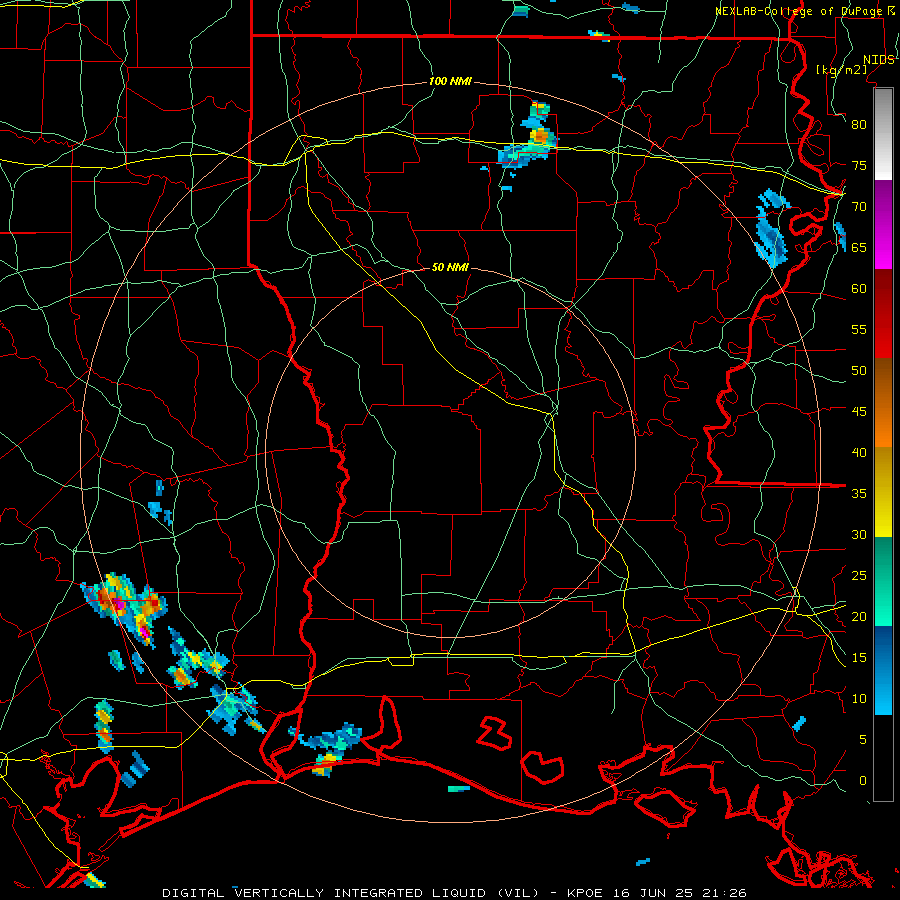
Task: Click the 0 value on the color scale
Action: [x=863, y=781]
